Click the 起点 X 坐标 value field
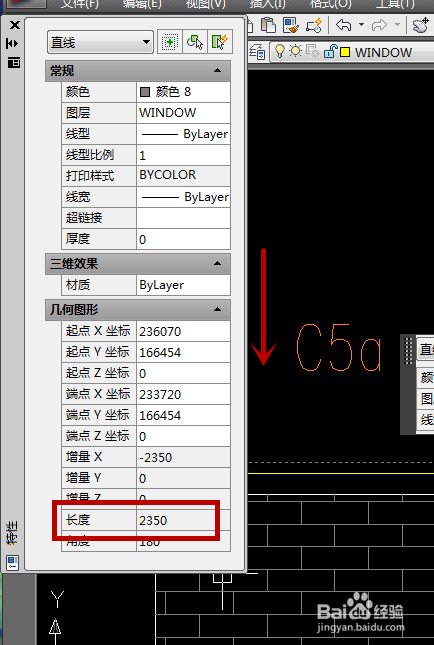434x645 pixels. (x=183, y=331)
